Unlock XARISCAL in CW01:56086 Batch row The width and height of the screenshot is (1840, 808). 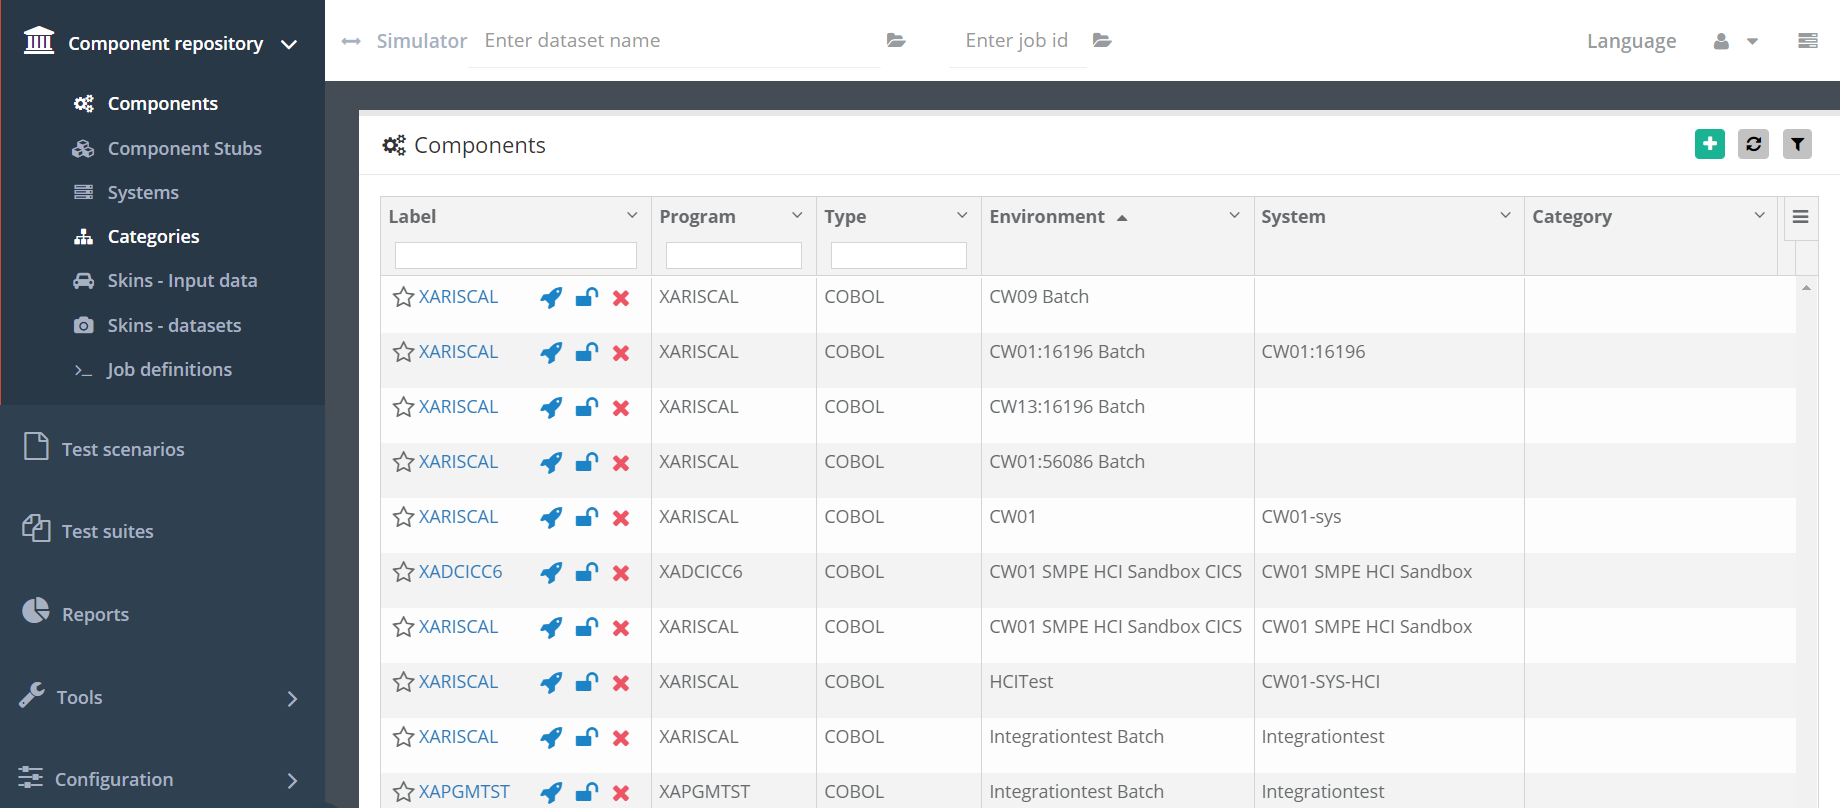pos(587,462)
